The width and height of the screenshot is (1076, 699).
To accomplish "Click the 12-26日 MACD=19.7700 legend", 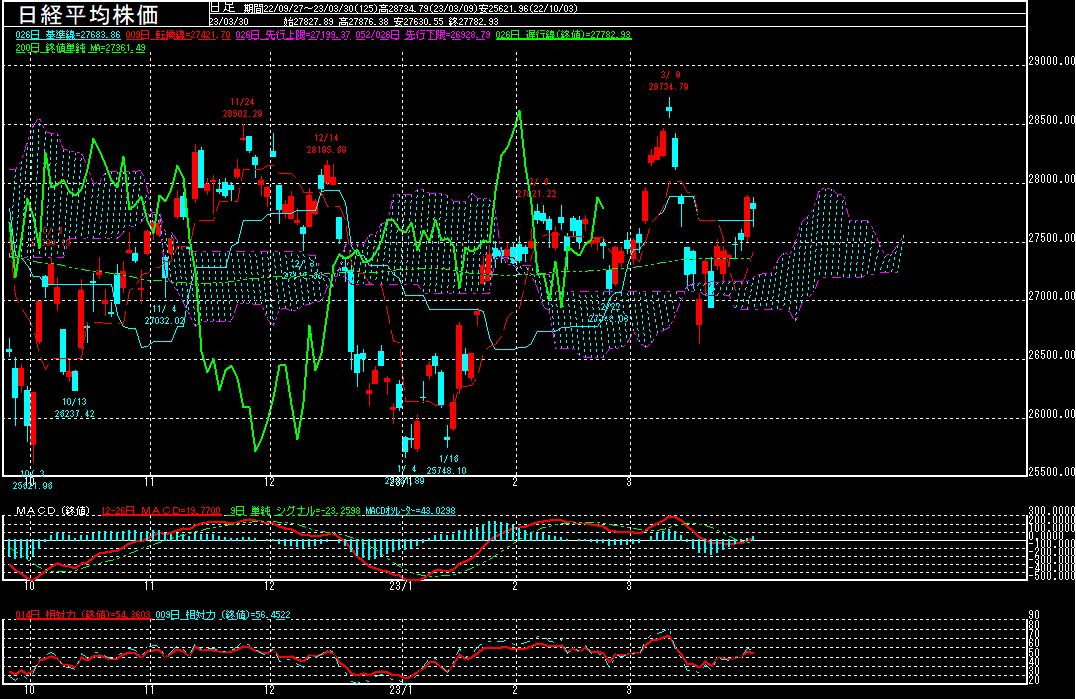I will coord(161,511).
